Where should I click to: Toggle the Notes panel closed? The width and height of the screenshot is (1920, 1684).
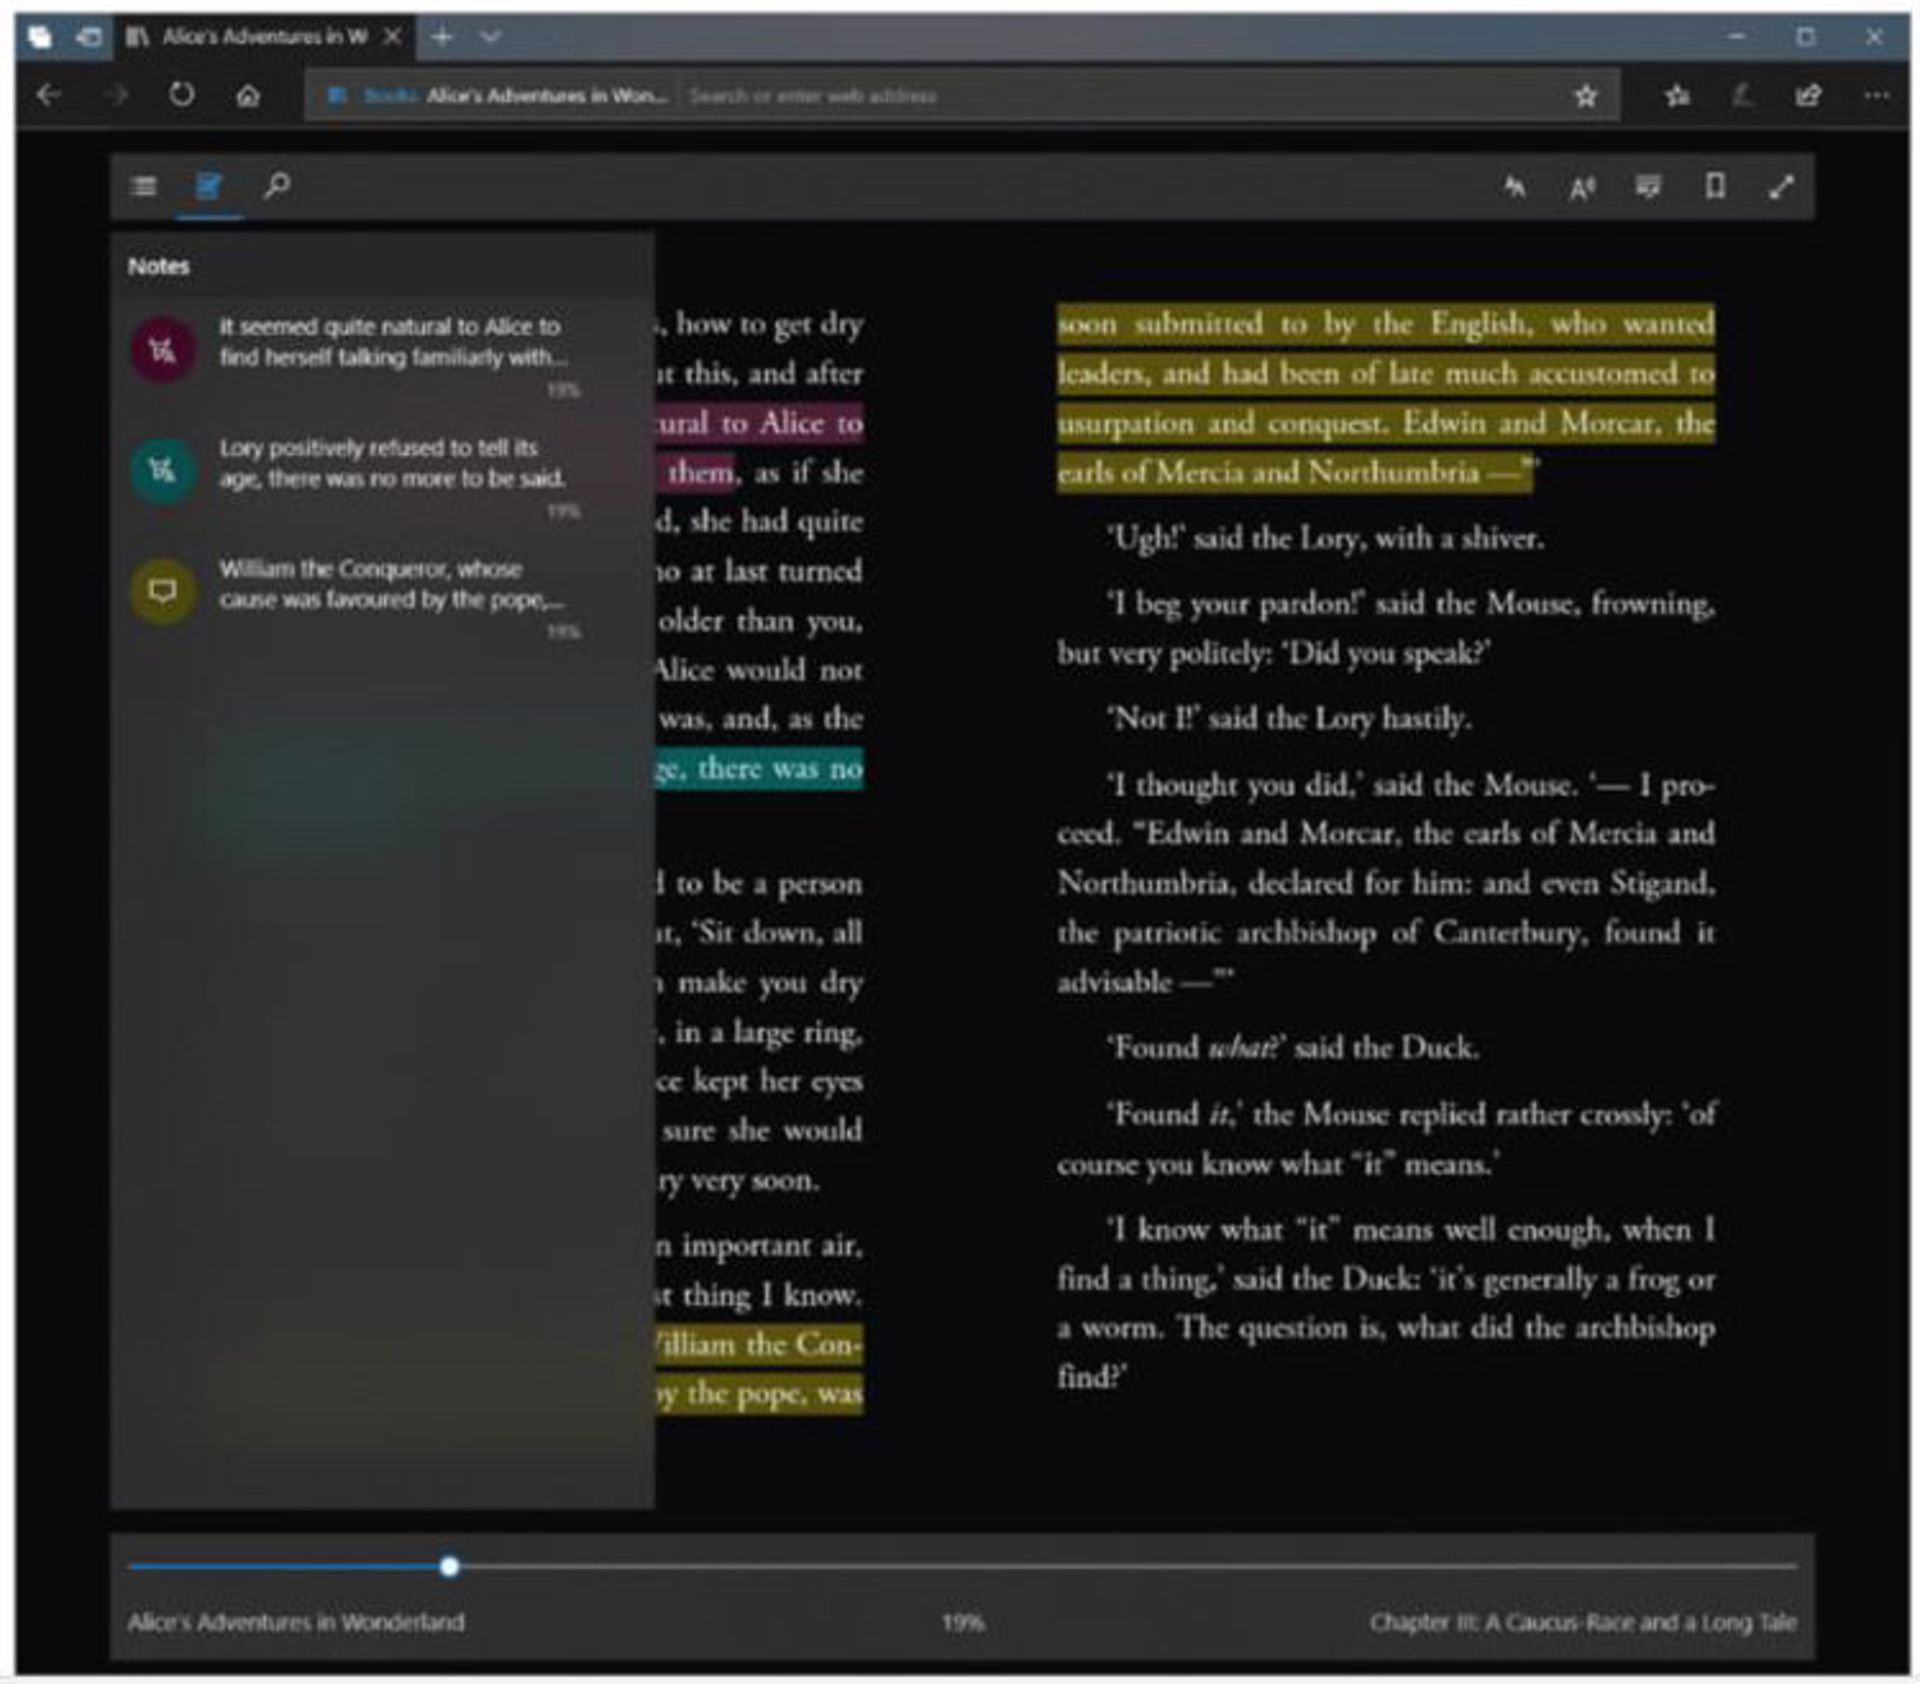click(207, 186)
